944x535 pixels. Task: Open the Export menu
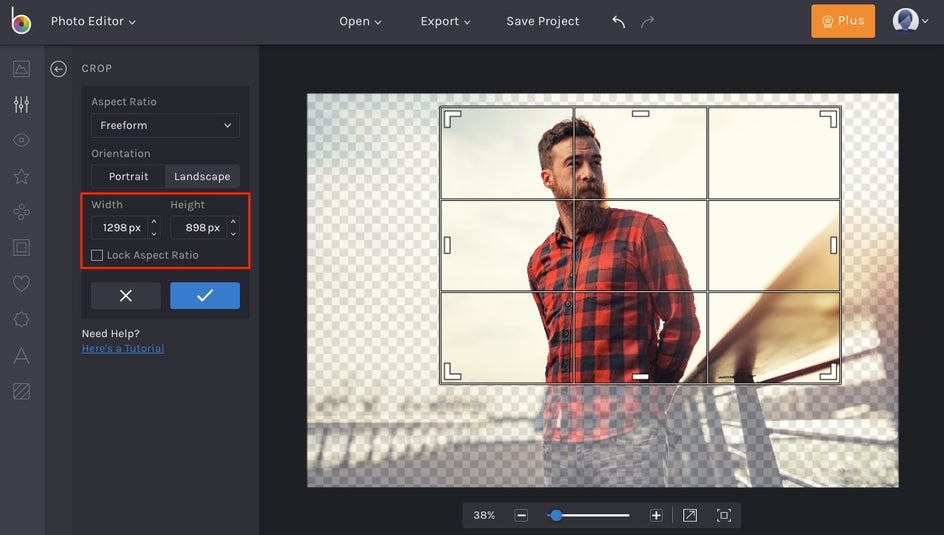point(445,21)
